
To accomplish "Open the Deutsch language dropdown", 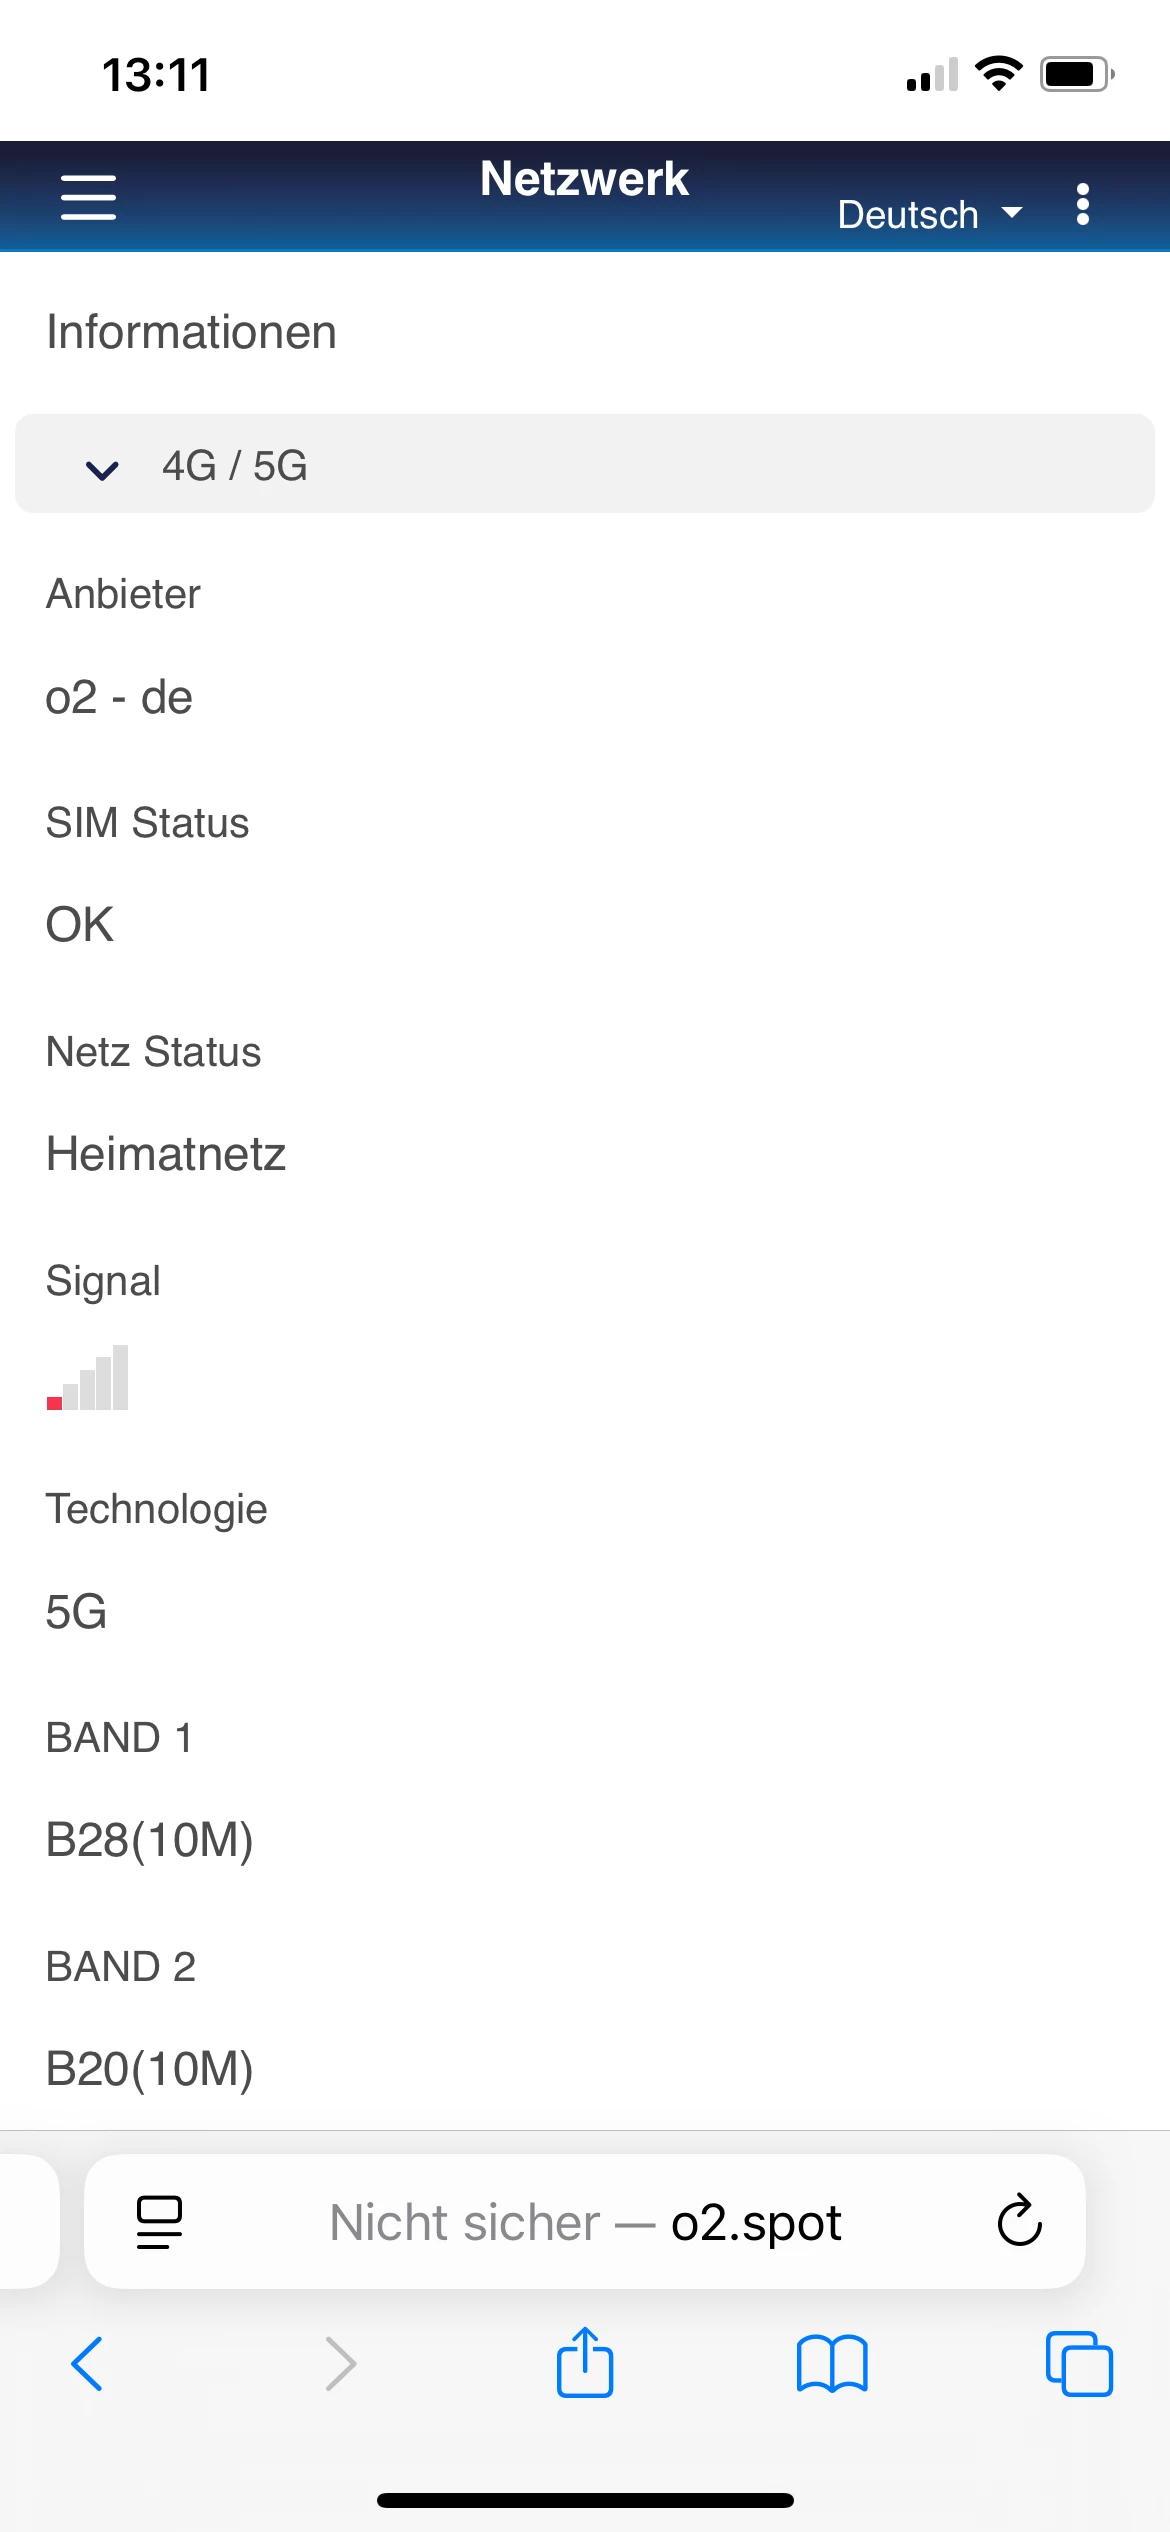I will [x=908, y=215].
